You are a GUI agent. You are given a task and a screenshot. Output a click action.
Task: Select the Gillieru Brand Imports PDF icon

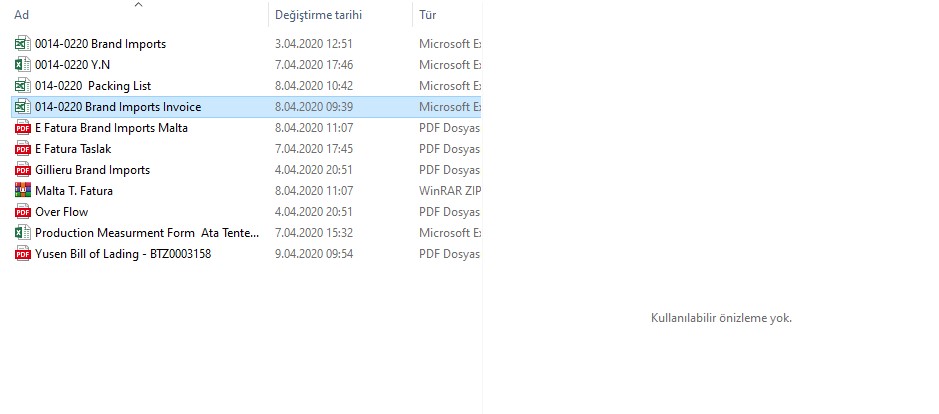[23, 170]
